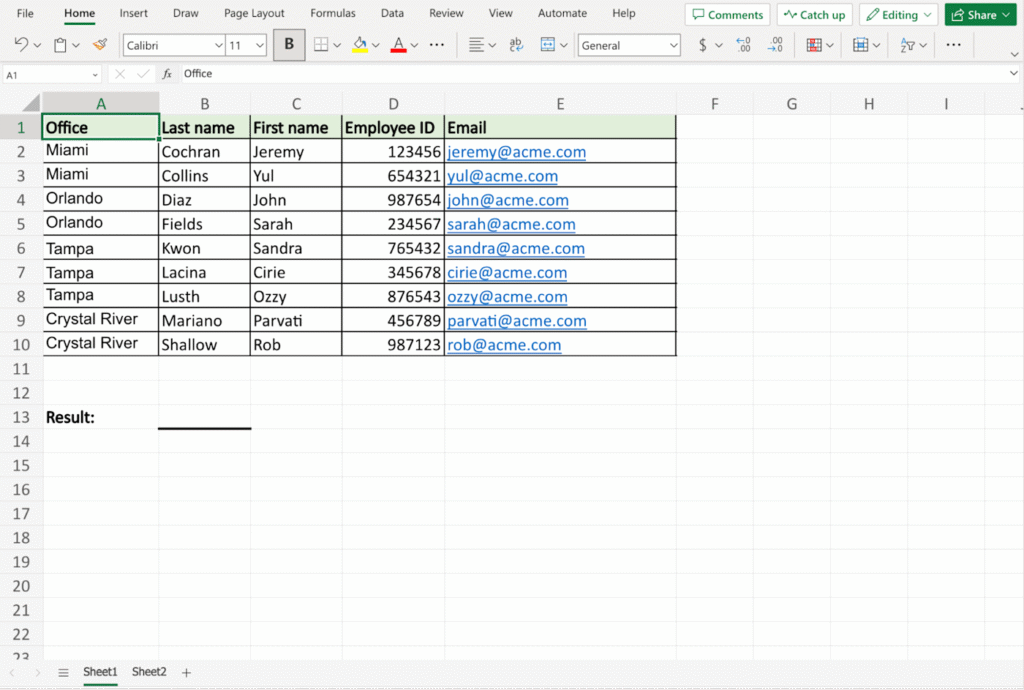Expand the Paste options arrow
1024x690 pixels.
[x=76, y=46]
